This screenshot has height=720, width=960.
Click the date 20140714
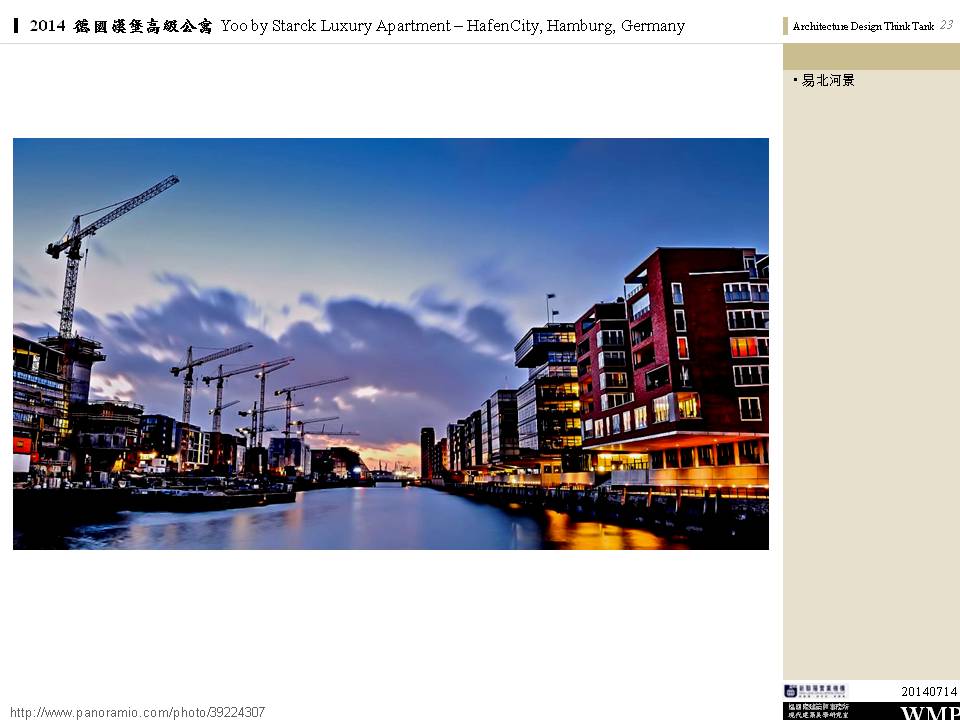(x=929, y=692)
